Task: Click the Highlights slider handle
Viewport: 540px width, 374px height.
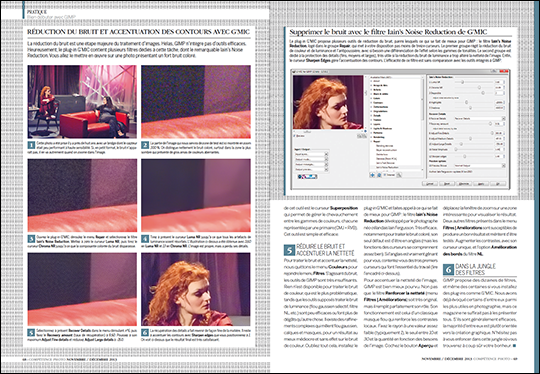Action: pos(466,102)
